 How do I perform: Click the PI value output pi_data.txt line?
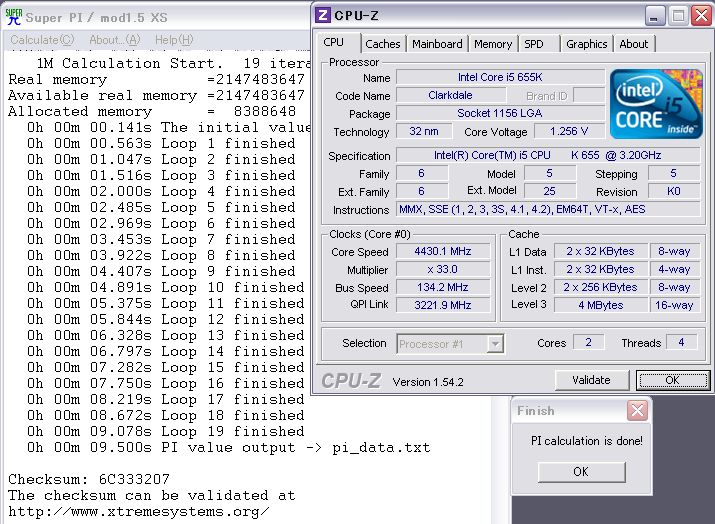(228, 447)
